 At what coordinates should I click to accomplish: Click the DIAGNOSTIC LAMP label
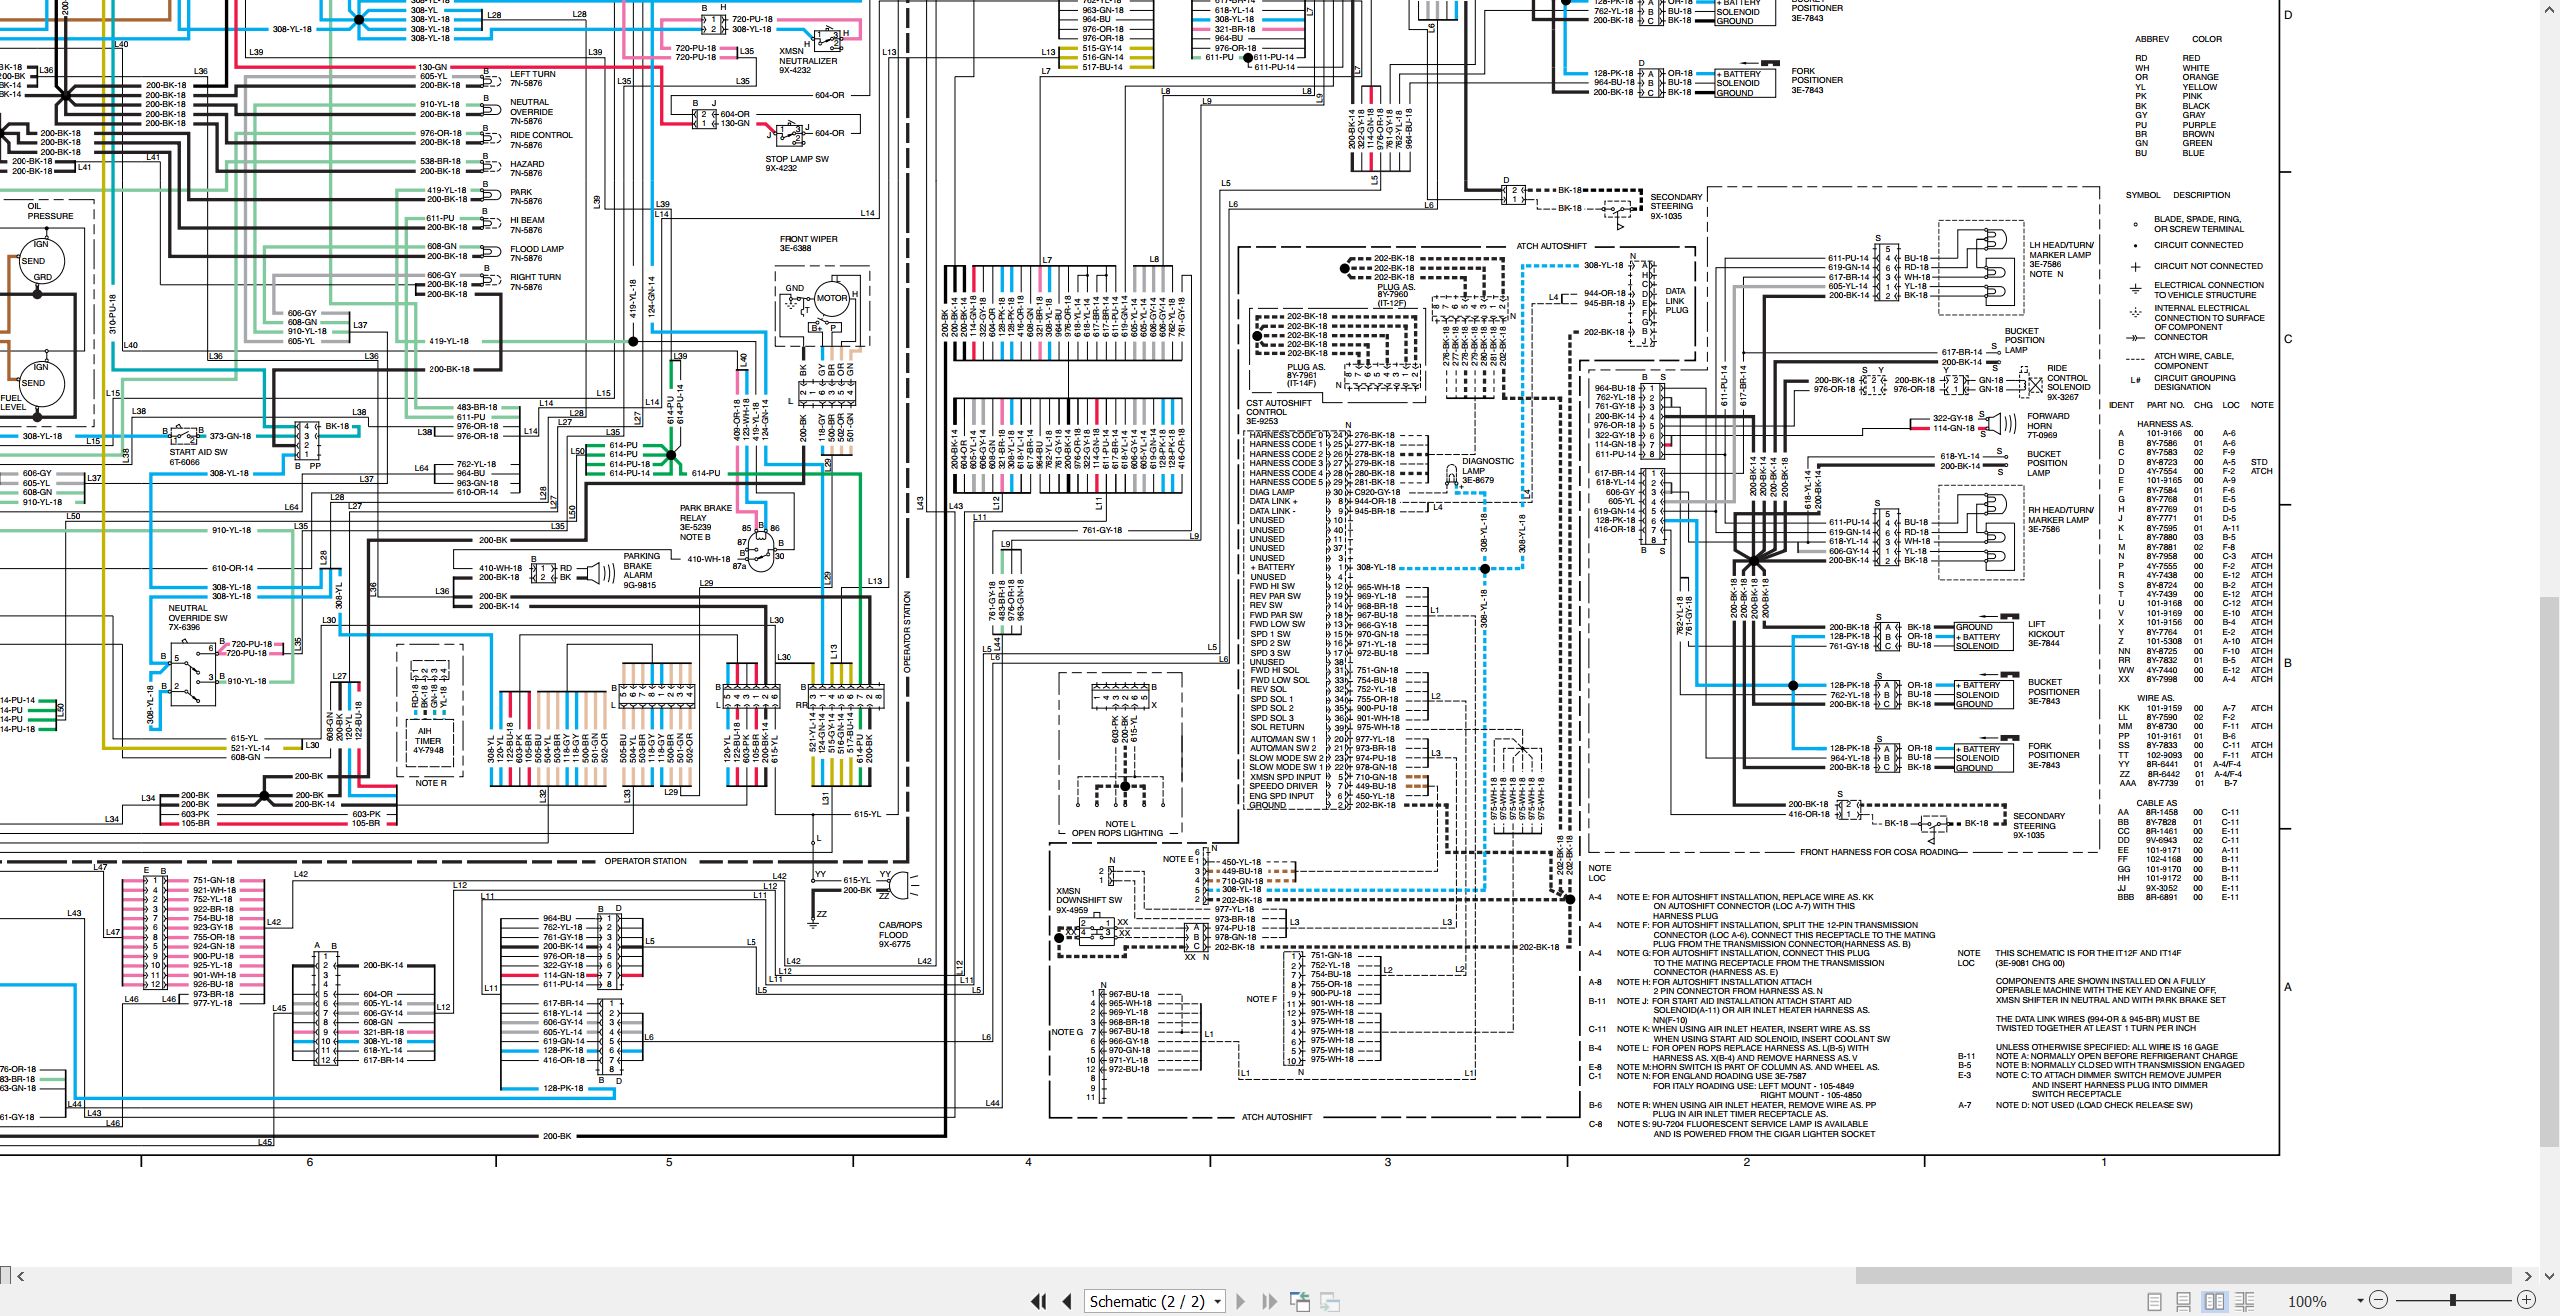(1487, 466)
